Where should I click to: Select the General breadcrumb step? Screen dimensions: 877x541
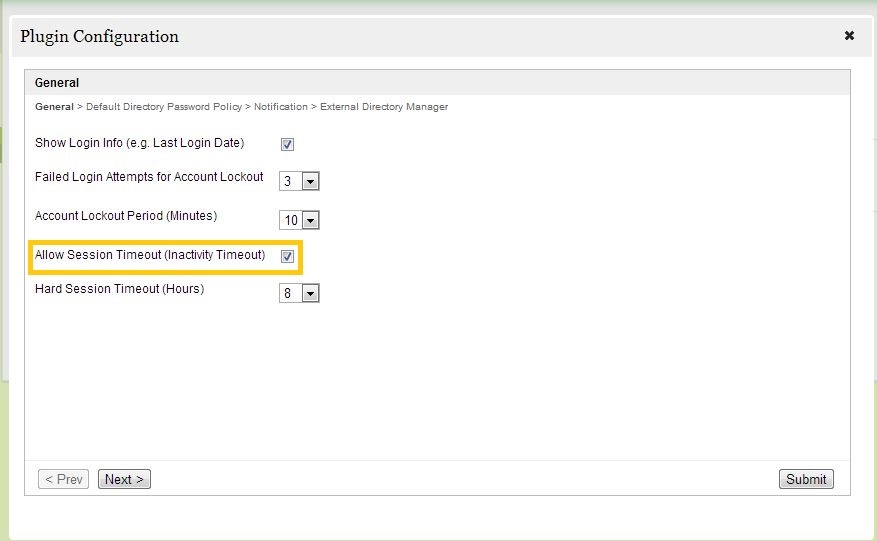point(54,106)
